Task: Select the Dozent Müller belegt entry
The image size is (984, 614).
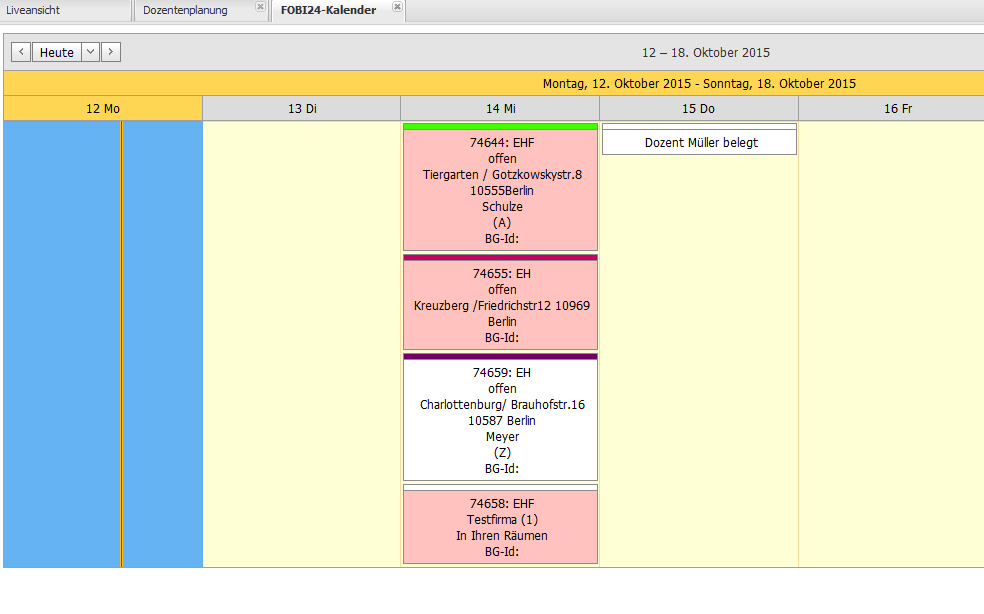Action: (700, 143)
